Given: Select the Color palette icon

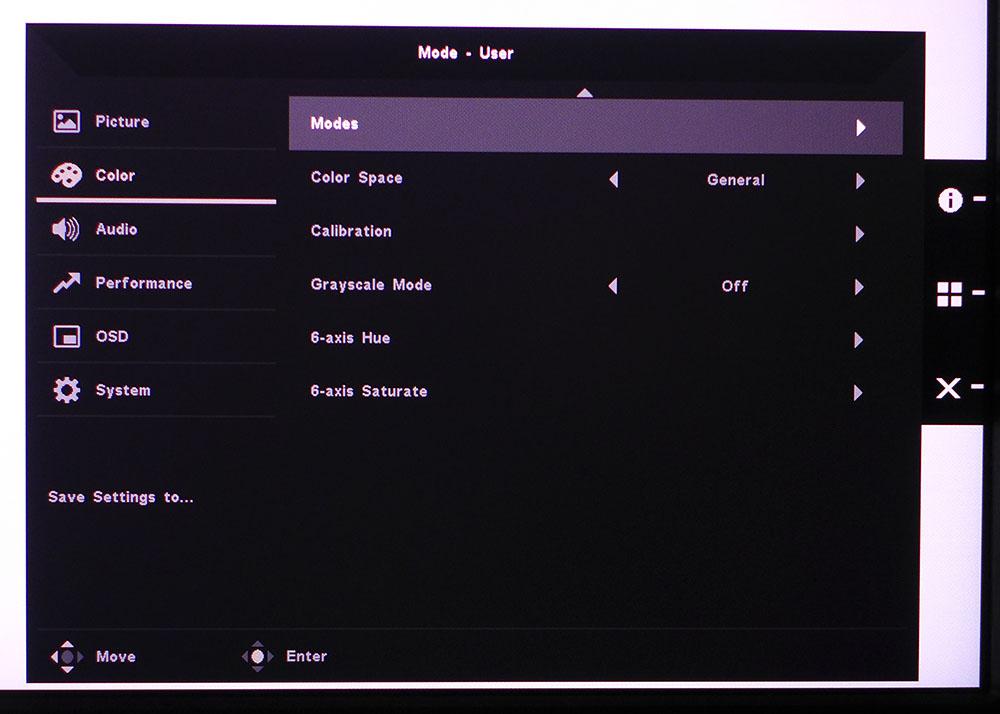Looking at the screenshot, I should coord(66,175).
